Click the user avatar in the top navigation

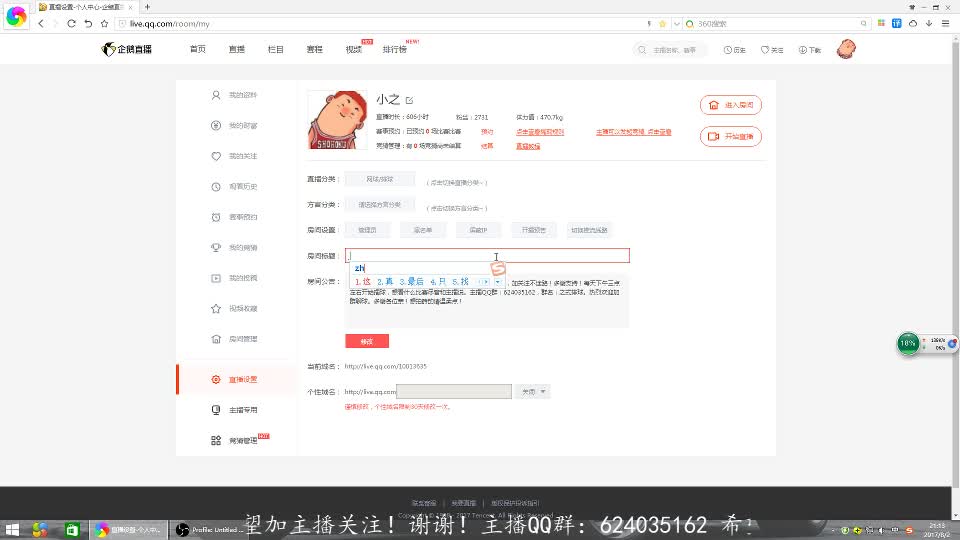pyautogui.click(x=846, y=49)
